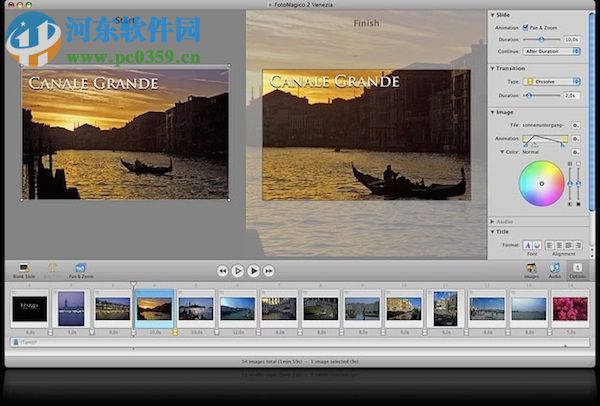Screen dimensions: 600x406
Task: Select the pink flower slide thumbnail
Action: (570, 308)
